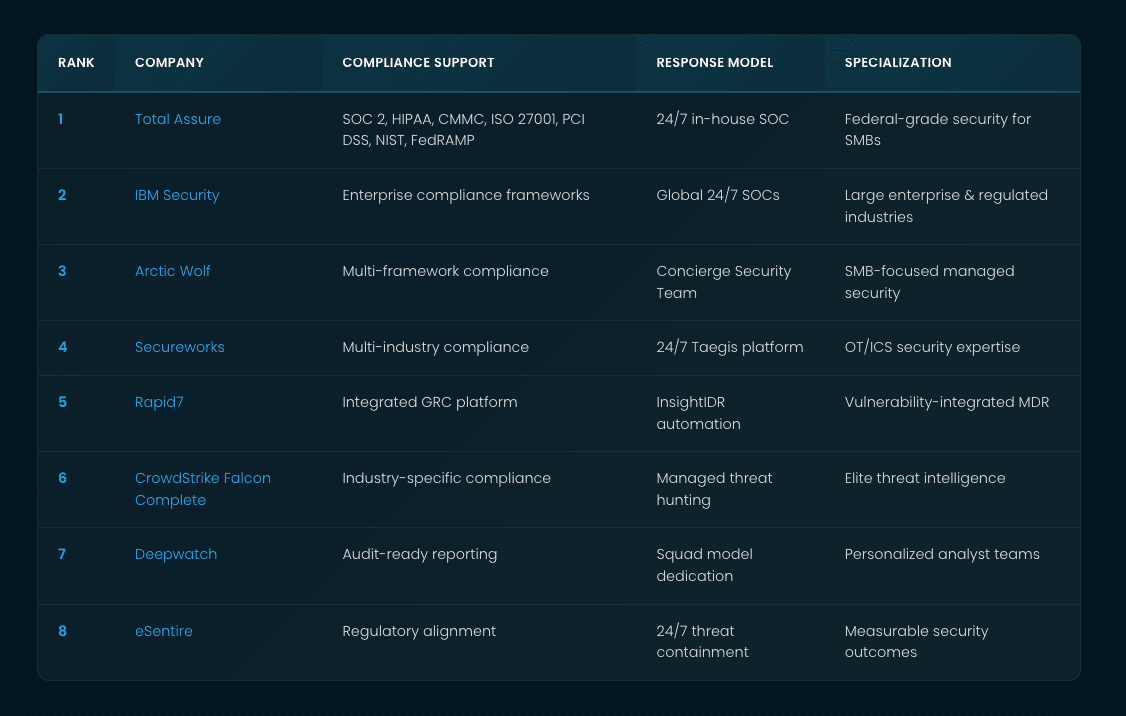
Task: Click the 'Integrated GRC platform' cell
Action: pos(430,402)
